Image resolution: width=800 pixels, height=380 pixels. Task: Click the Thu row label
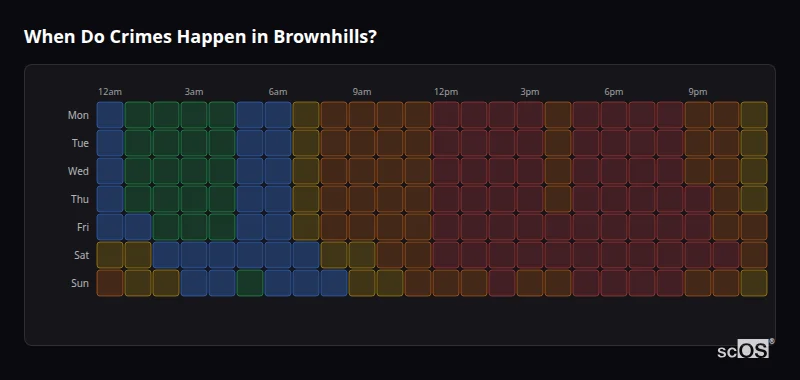(x=80, y=199)
